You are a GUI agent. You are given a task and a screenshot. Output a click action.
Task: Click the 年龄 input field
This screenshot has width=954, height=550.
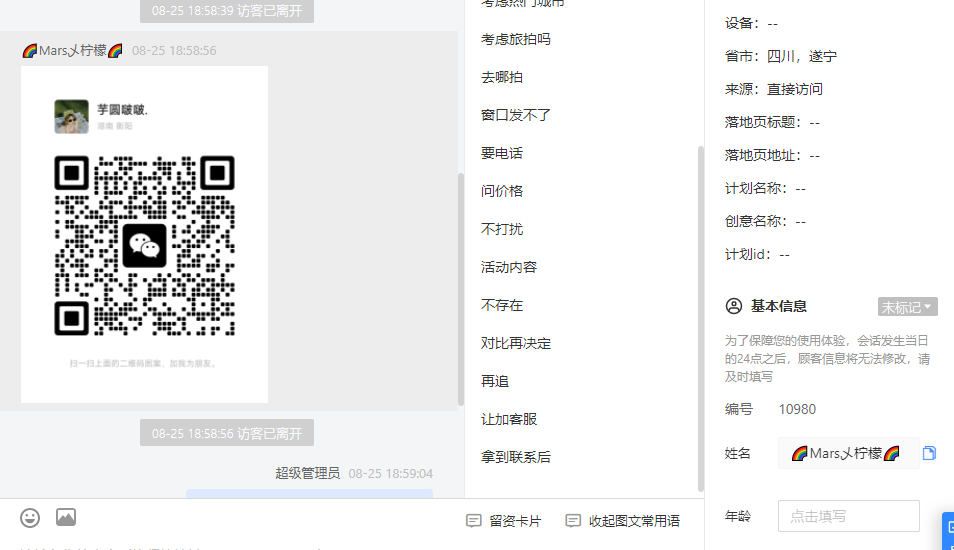848,516
